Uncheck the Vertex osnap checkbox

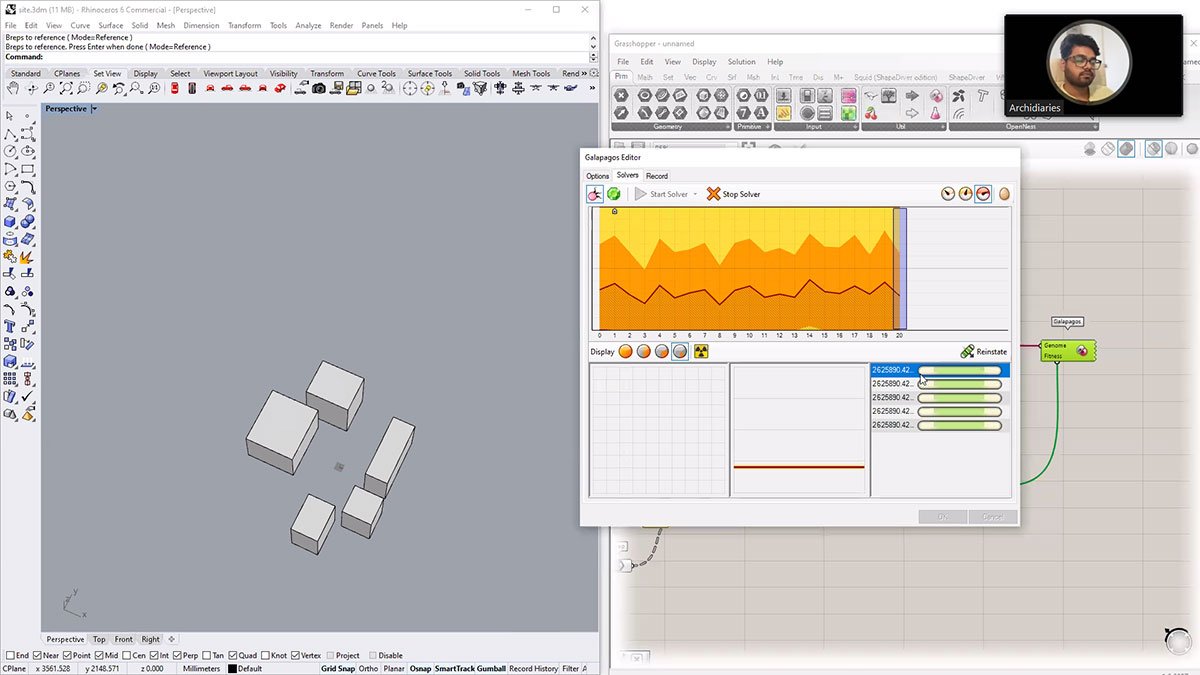(x=293, y=655)
